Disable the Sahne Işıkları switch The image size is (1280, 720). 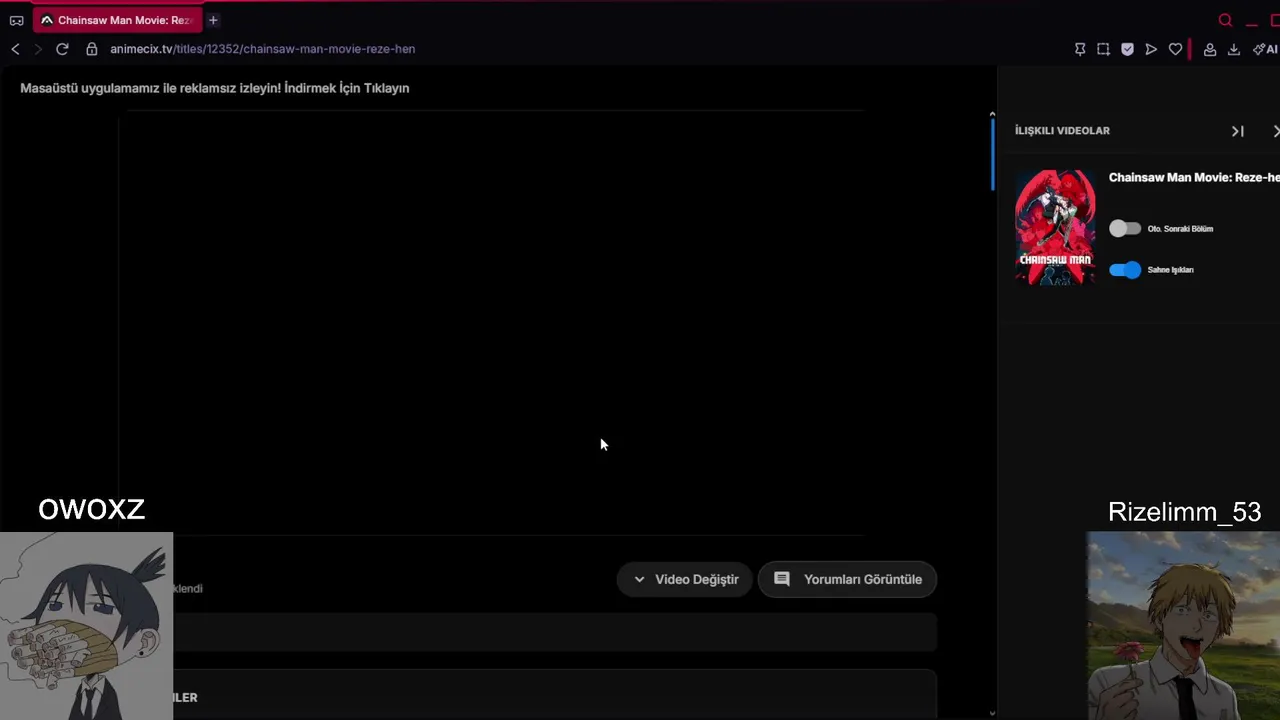coord(1125,270)
